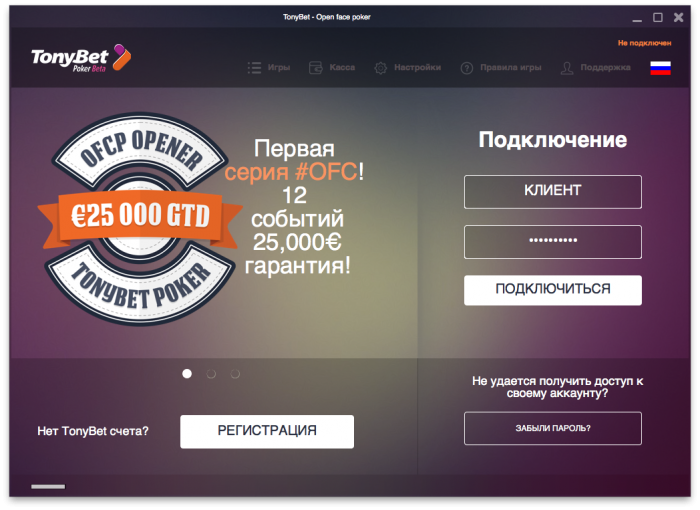Open the Russian flag language selector
This screenshot has height=510, width=700.
point(660,68)
